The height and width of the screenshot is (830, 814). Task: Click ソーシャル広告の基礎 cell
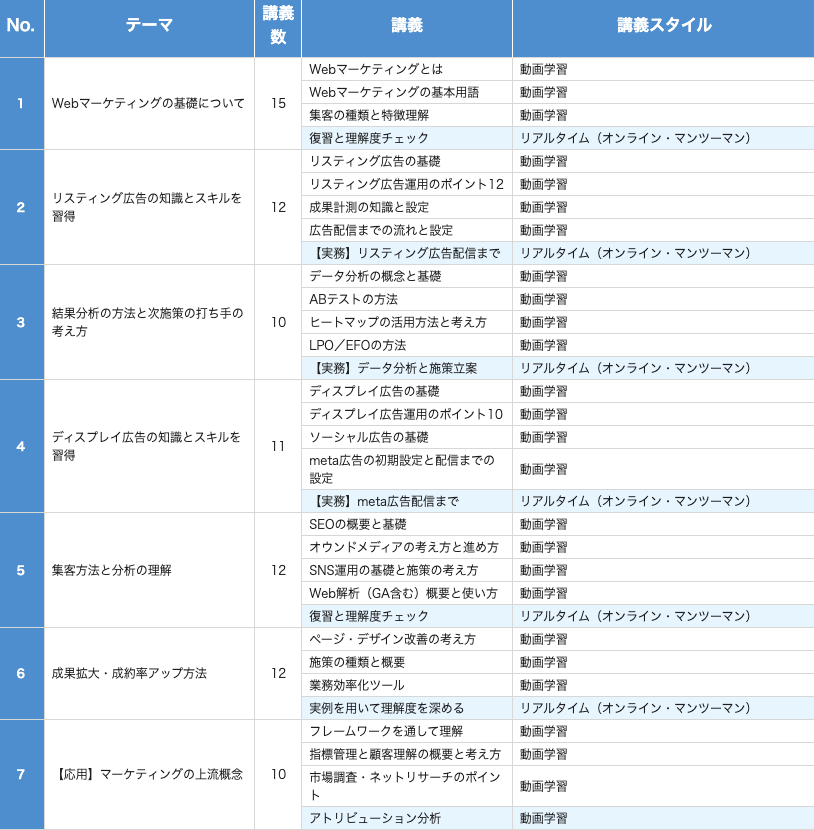[406, 437]
